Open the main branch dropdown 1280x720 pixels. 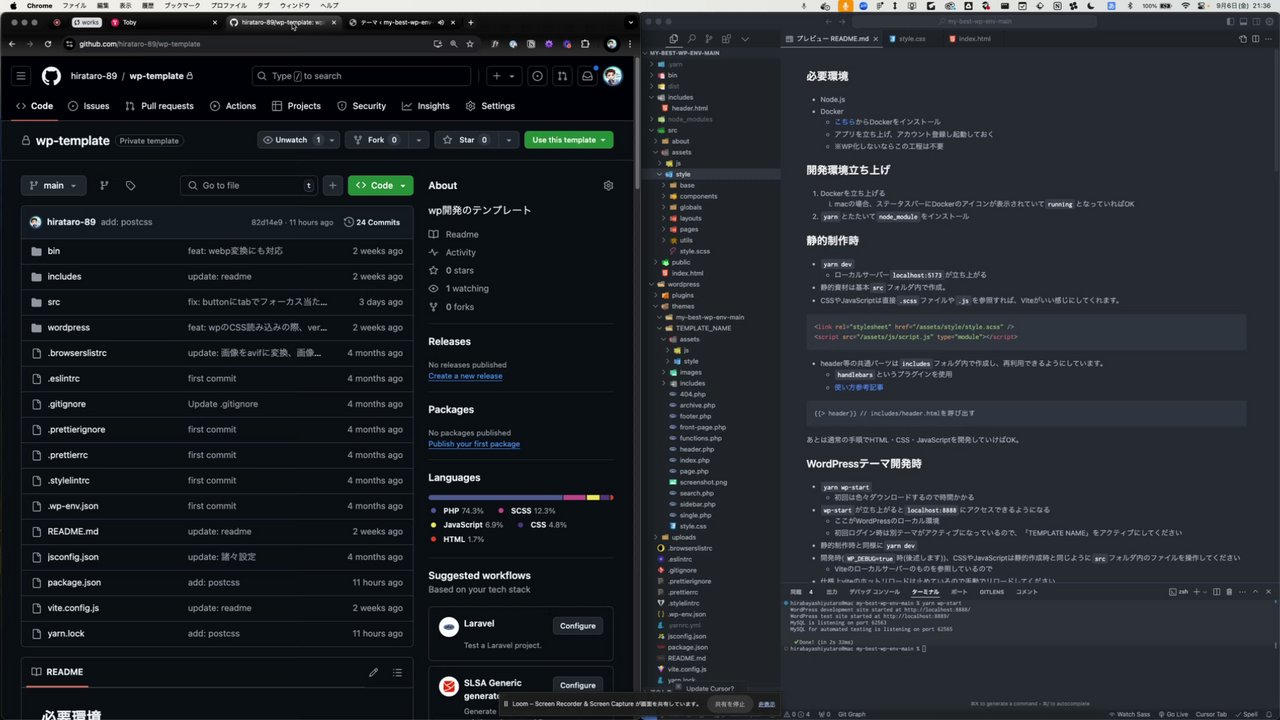pyautogui.click(x=53, y=185)
